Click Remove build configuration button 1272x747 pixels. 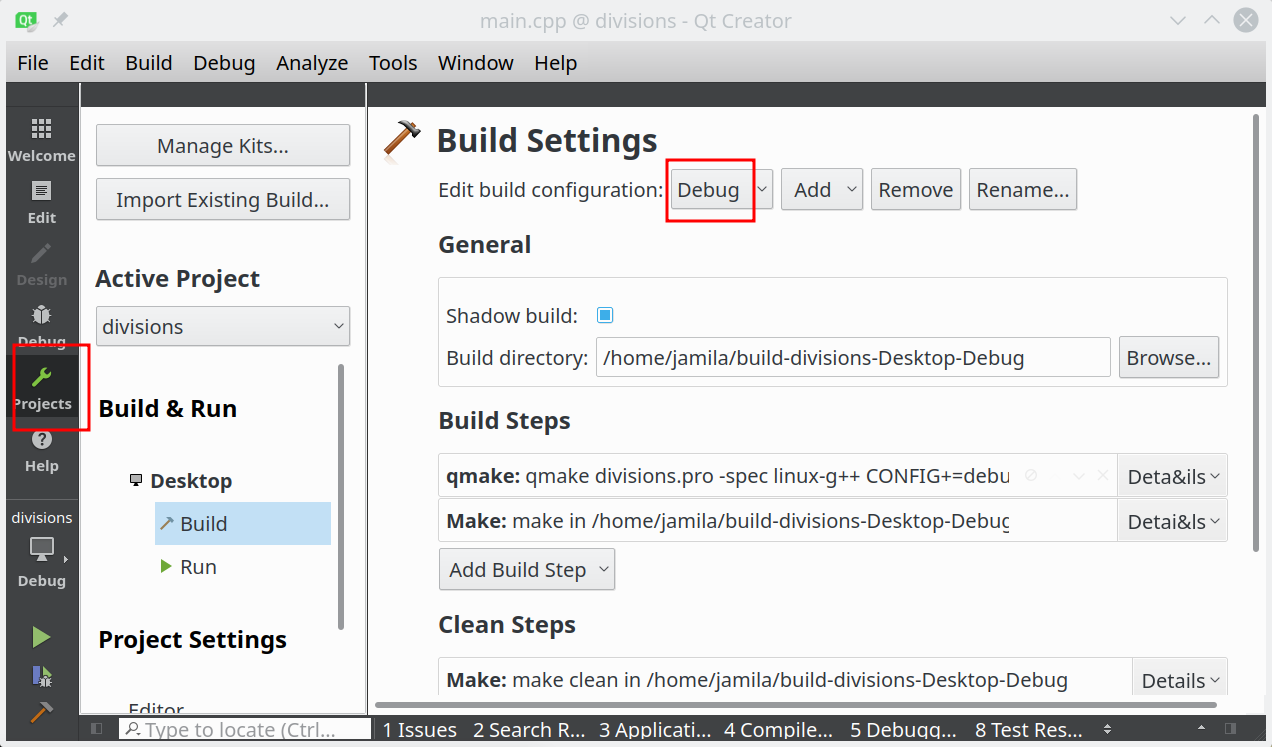[916, 189]
